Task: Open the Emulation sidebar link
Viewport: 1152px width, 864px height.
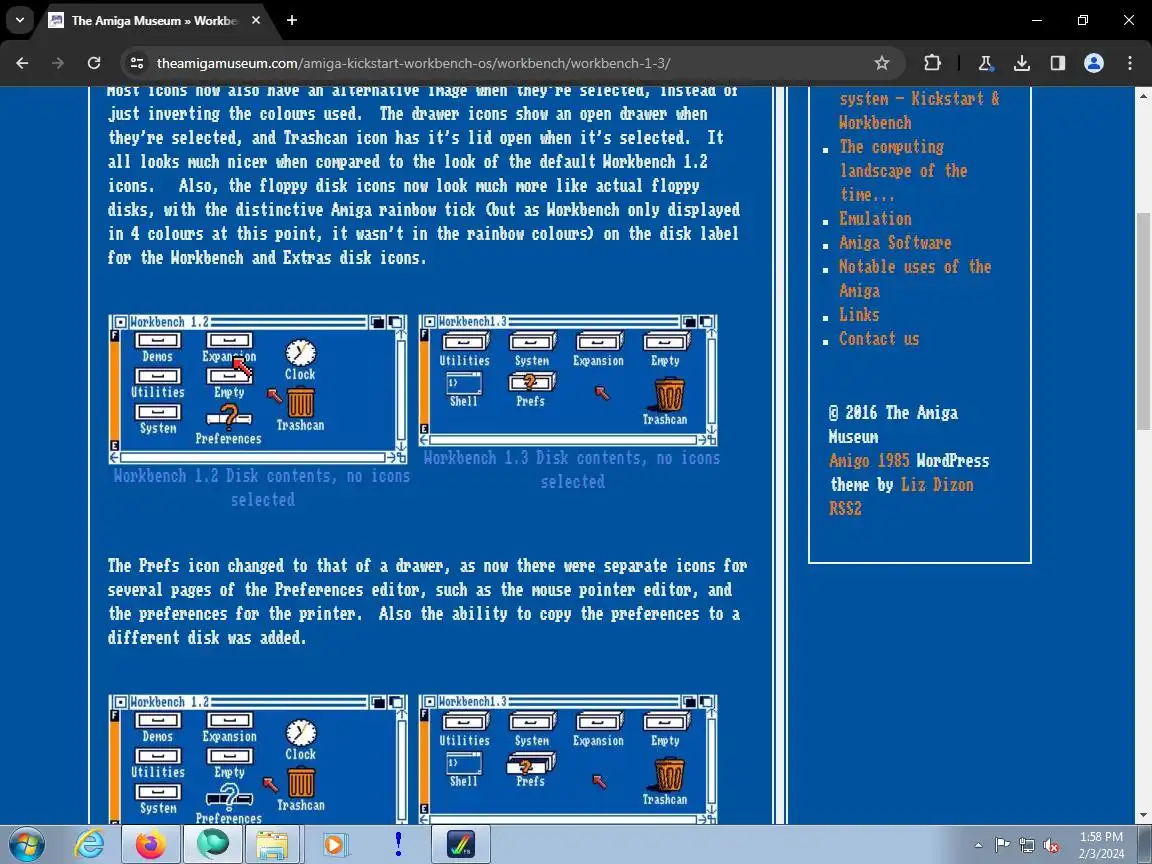Action: pyautogui.click(x=875, y=219)
